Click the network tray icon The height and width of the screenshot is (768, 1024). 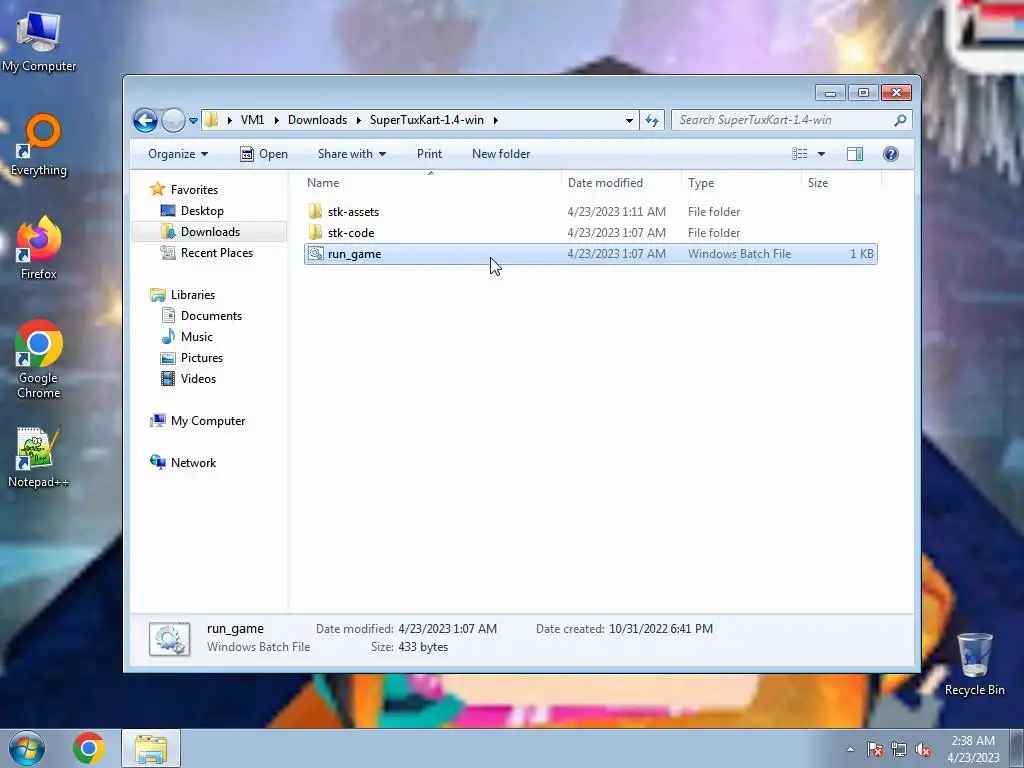899,750
